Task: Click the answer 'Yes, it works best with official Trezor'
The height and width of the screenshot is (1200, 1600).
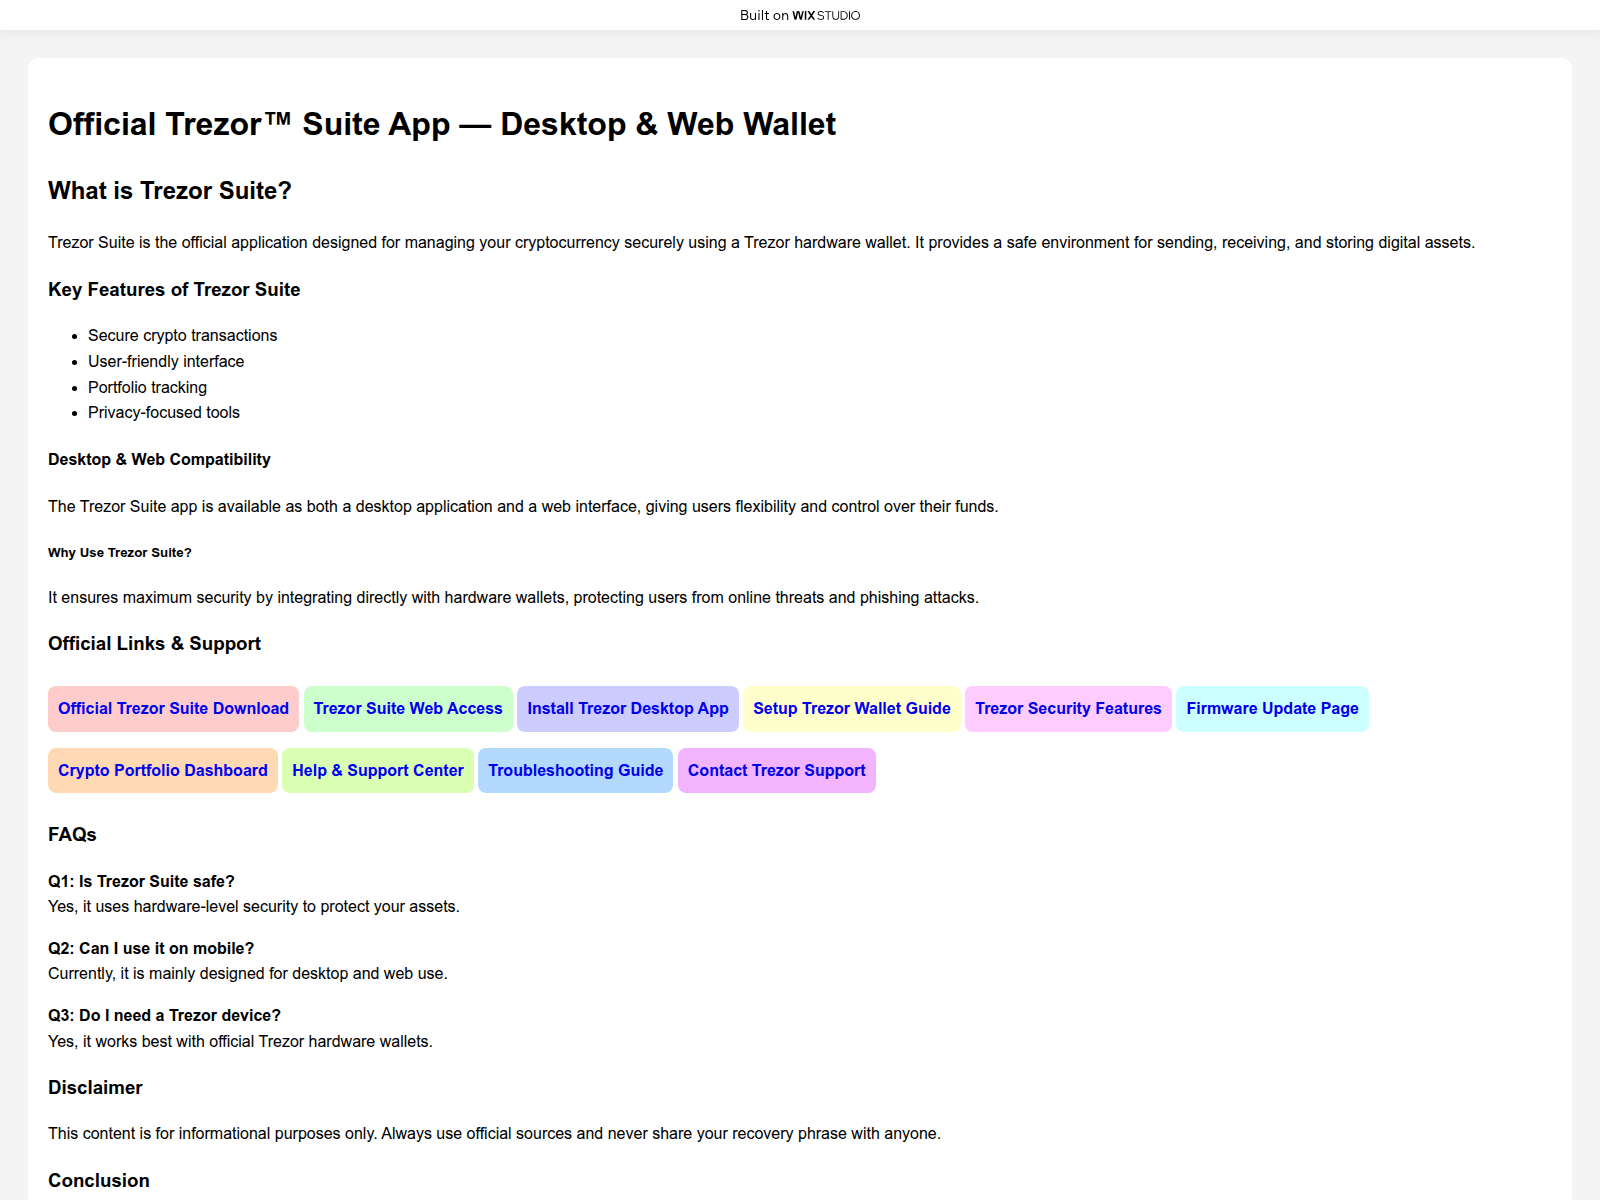Action: [x=240, y=1042]
